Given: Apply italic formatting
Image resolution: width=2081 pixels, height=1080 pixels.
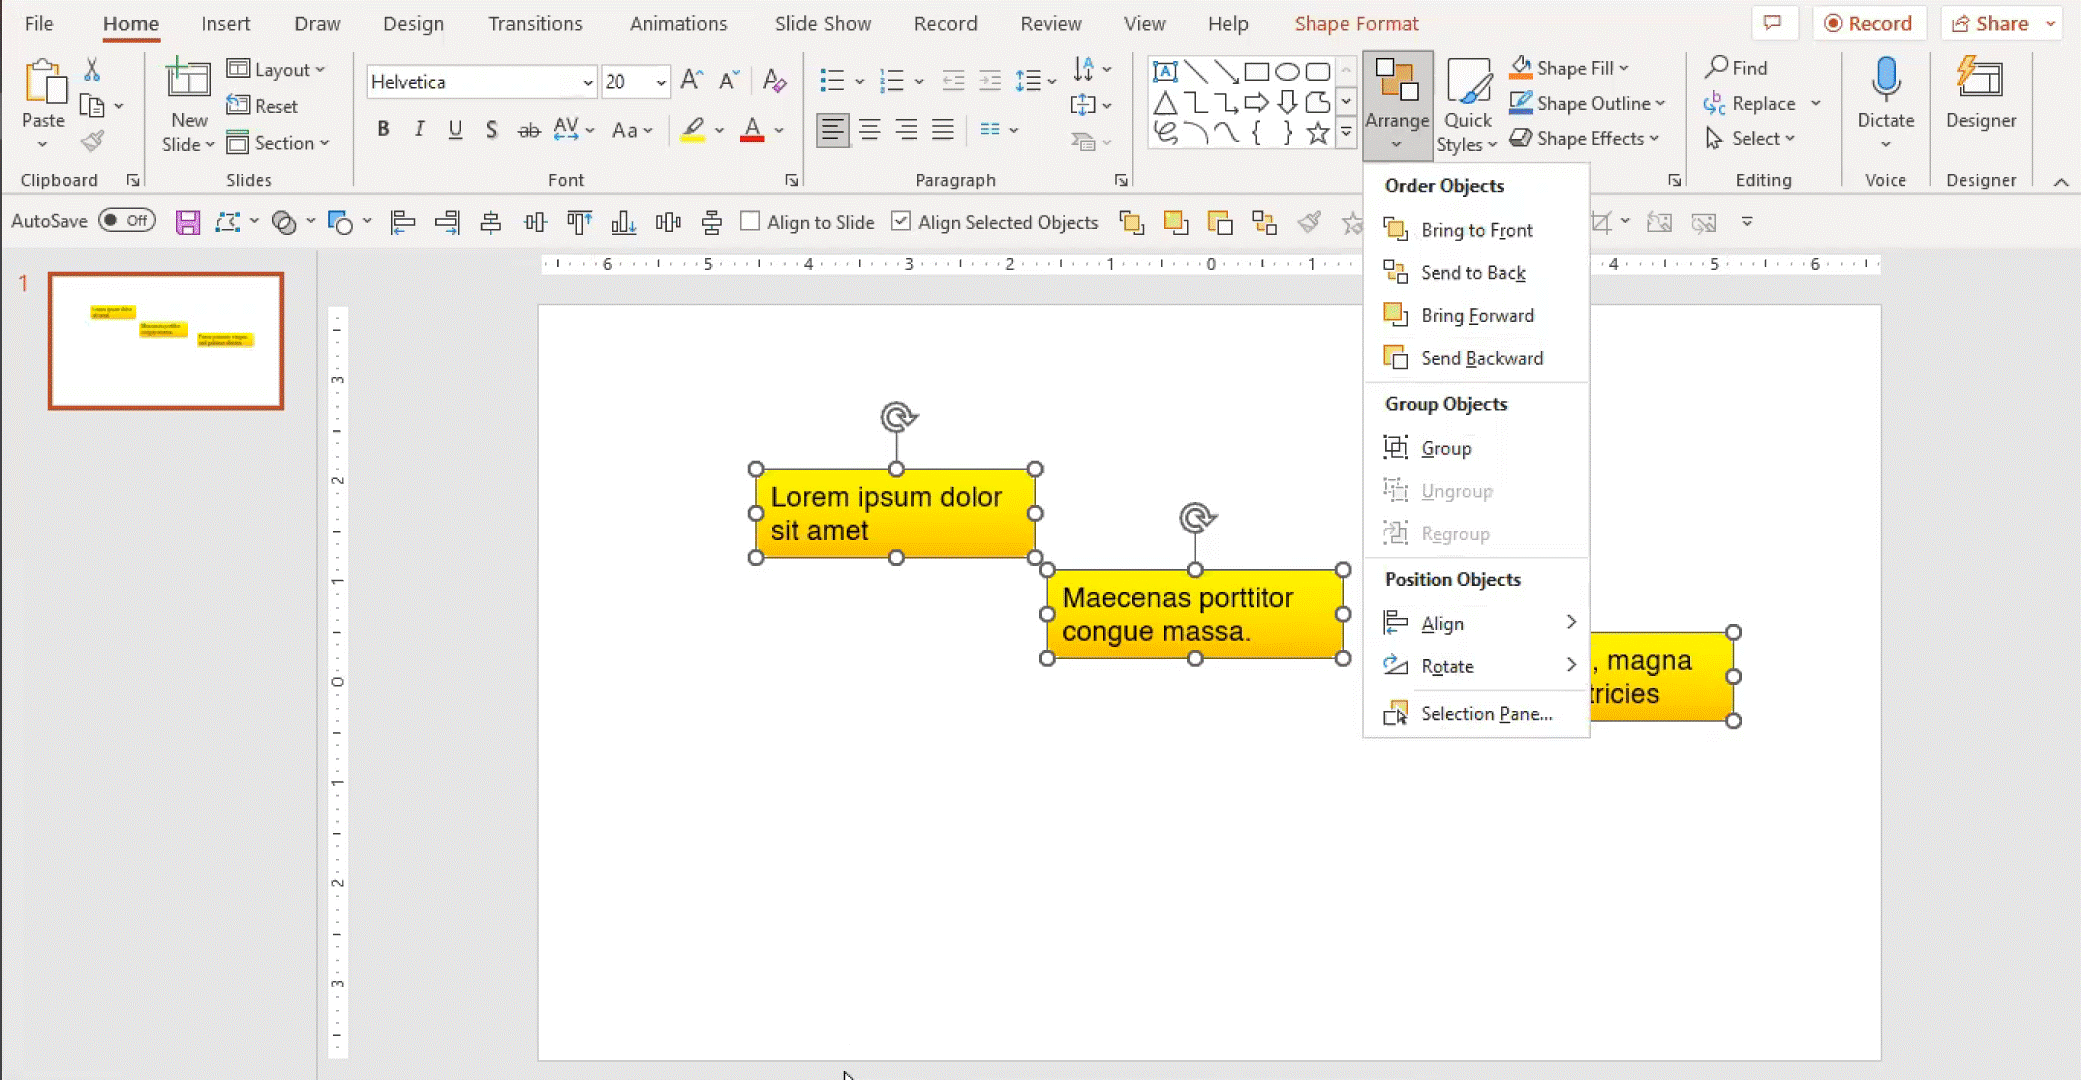Looking at the screenshot, I should click(x=419, y=129).
